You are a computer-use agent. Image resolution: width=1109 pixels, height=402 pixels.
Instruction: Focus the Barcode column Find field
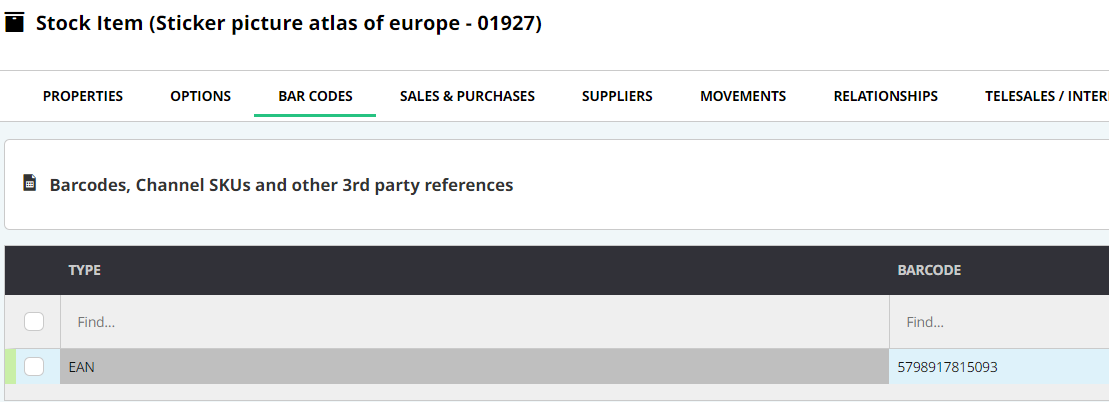[x=999, y=322]
